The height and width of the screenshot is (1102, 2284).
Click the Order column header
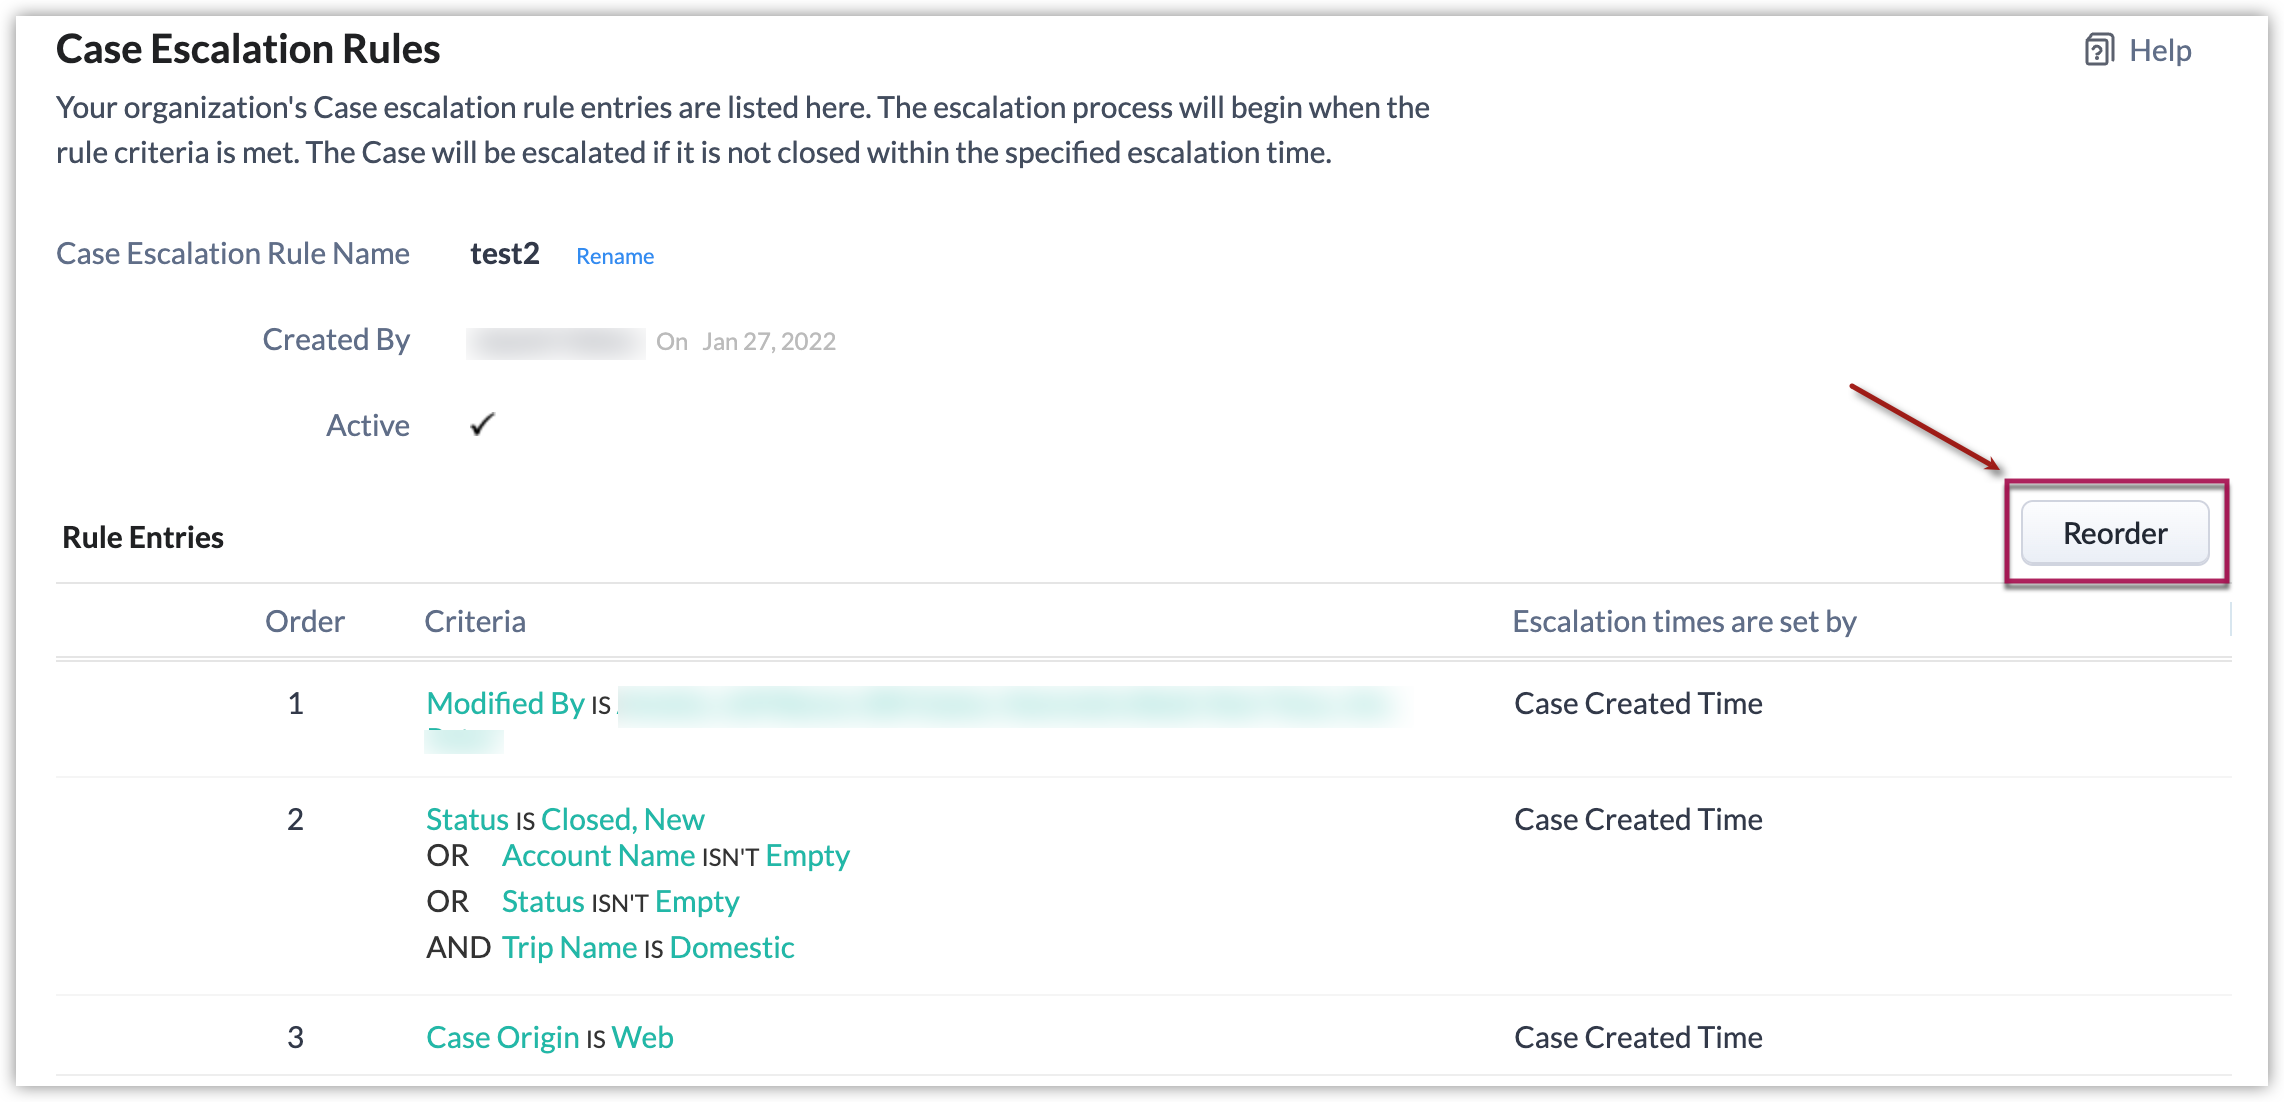(304, 622)
